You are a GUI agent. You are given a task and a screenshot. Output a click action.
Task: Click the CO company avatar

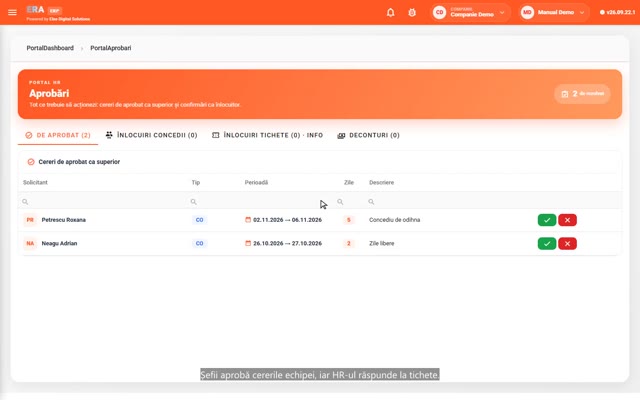(440, 13)
